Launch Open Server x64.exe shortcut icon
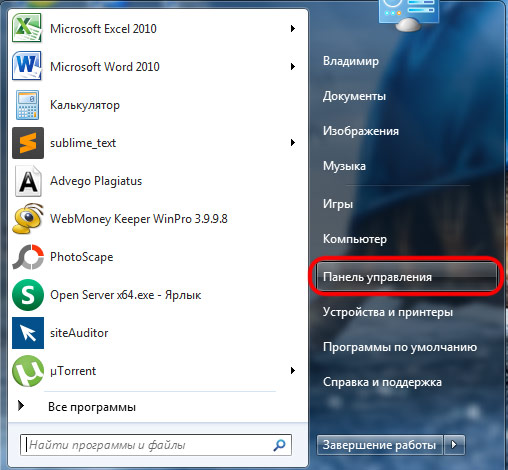The image size is (508, 470). pyautogui.click(x=28, y=295)
